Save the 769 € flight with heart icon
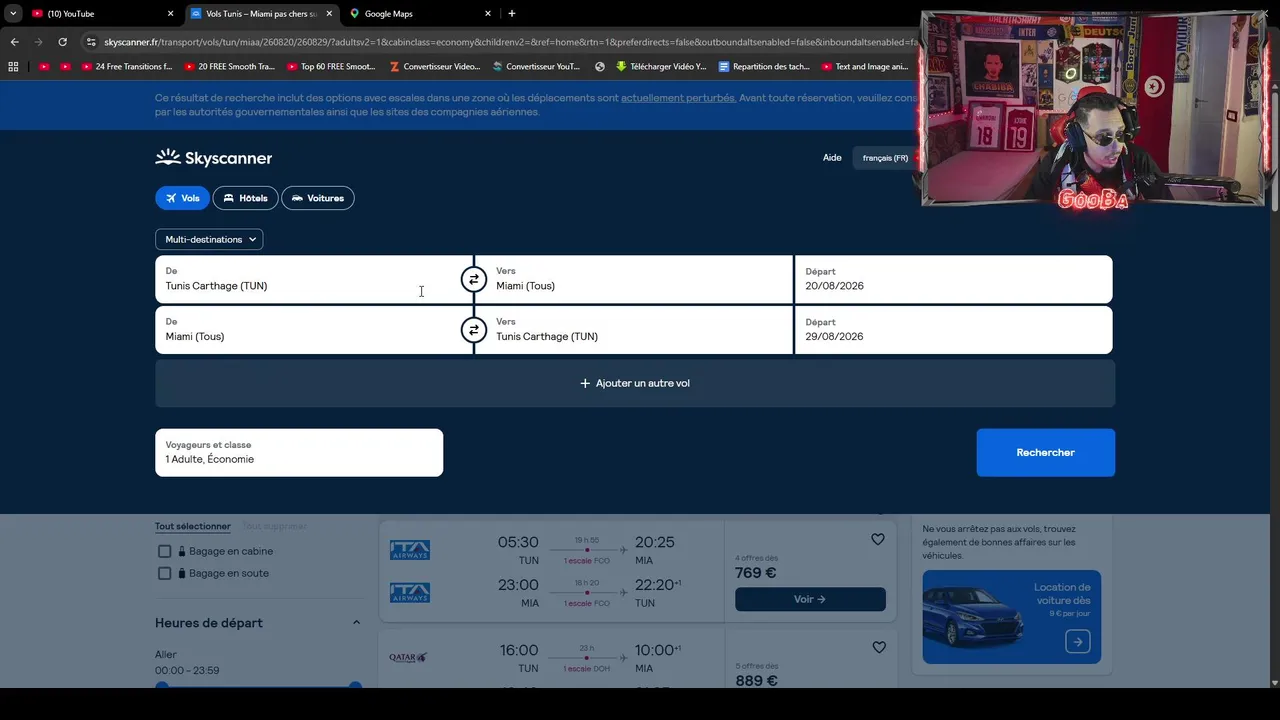Image resolution: width=1280 pixels, height=720 pixels. 877,539
